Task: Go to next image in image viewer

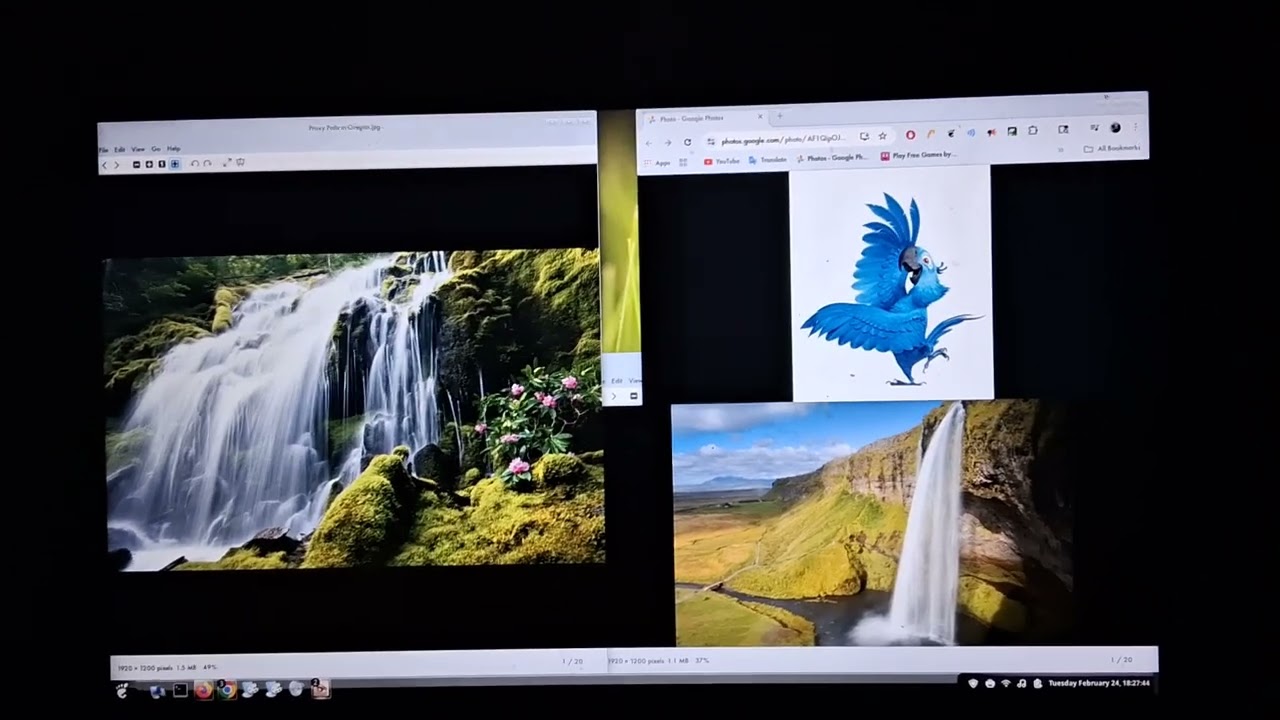Action: (x=117, y=165)
